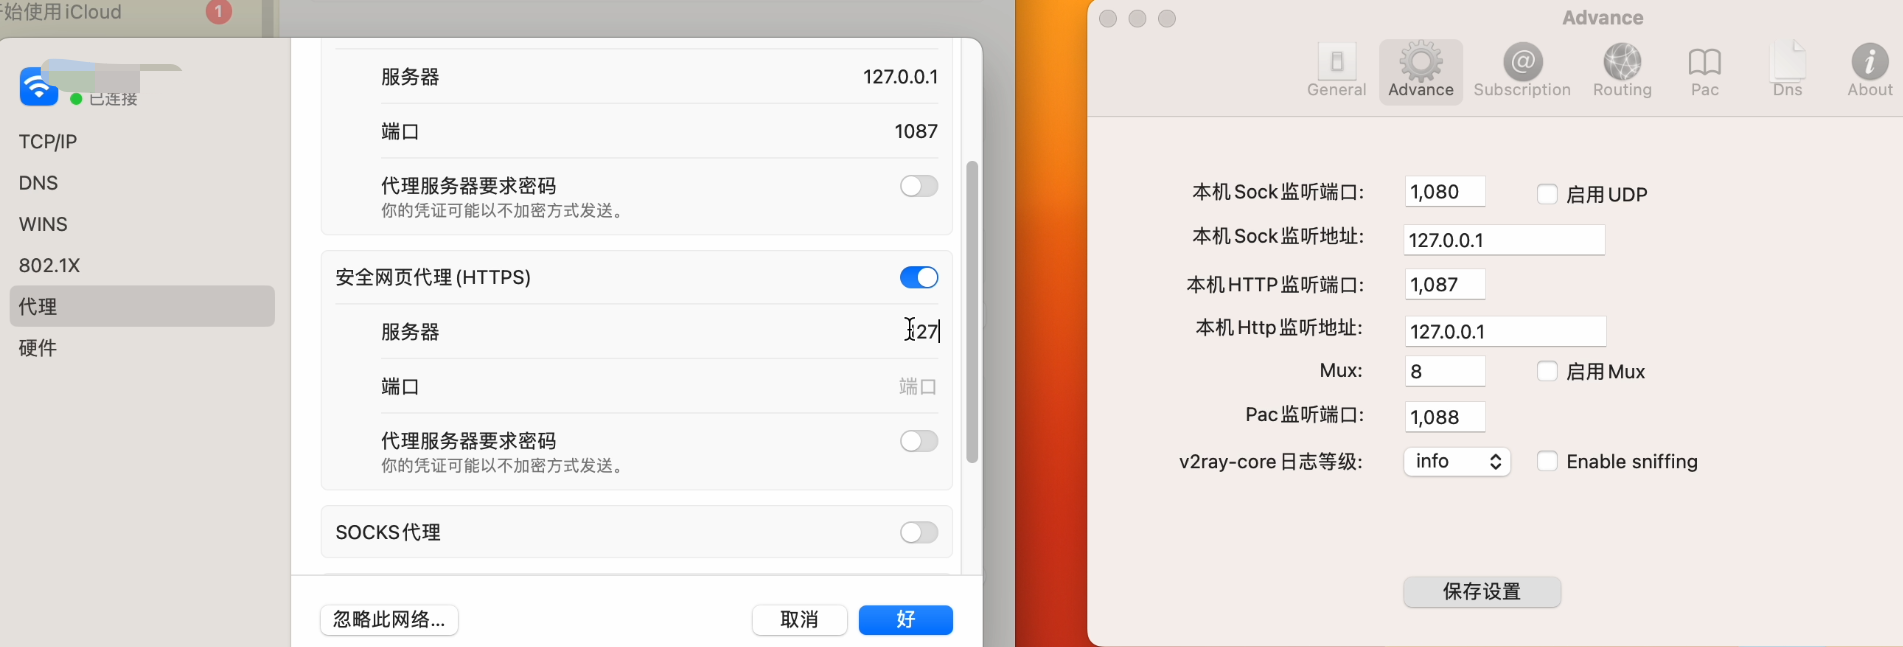The image size is (1903, 647).
Task: Click the Wi-Fi network icon
Action: [38, 87]
